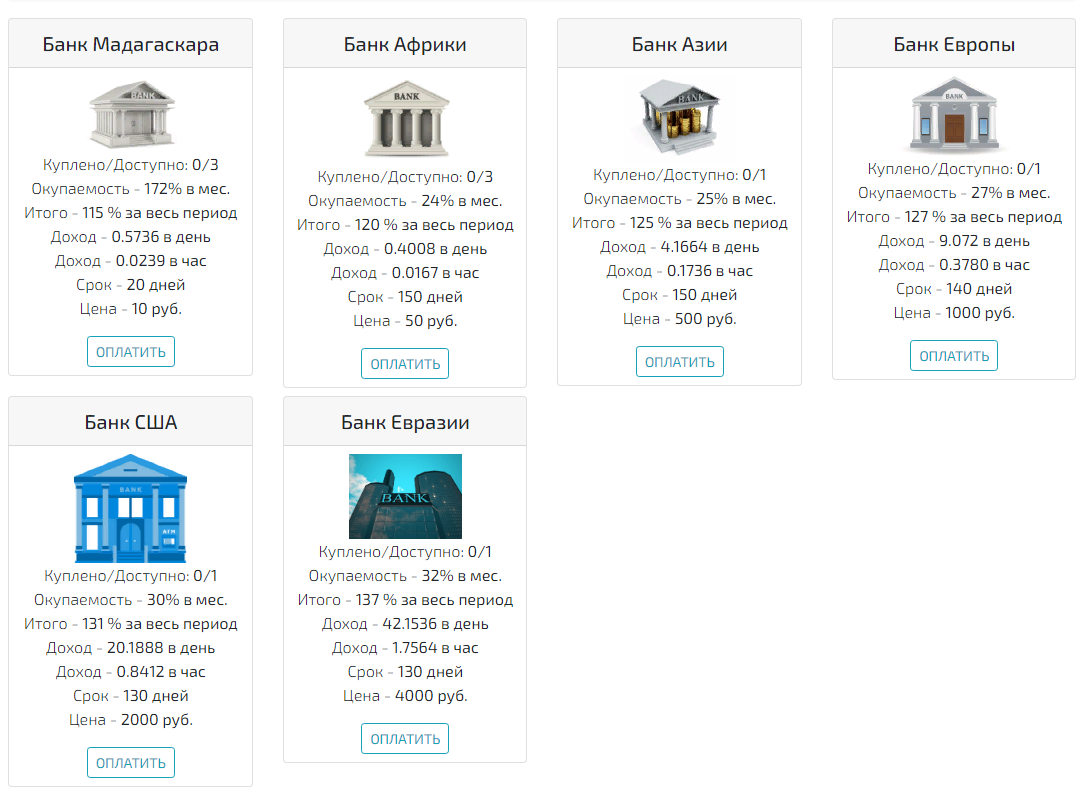The height and width of the screenshot is (802, 1088).
Task: Click 'Доход - 0.5736 в день'
Action: [x=130, y=237]
